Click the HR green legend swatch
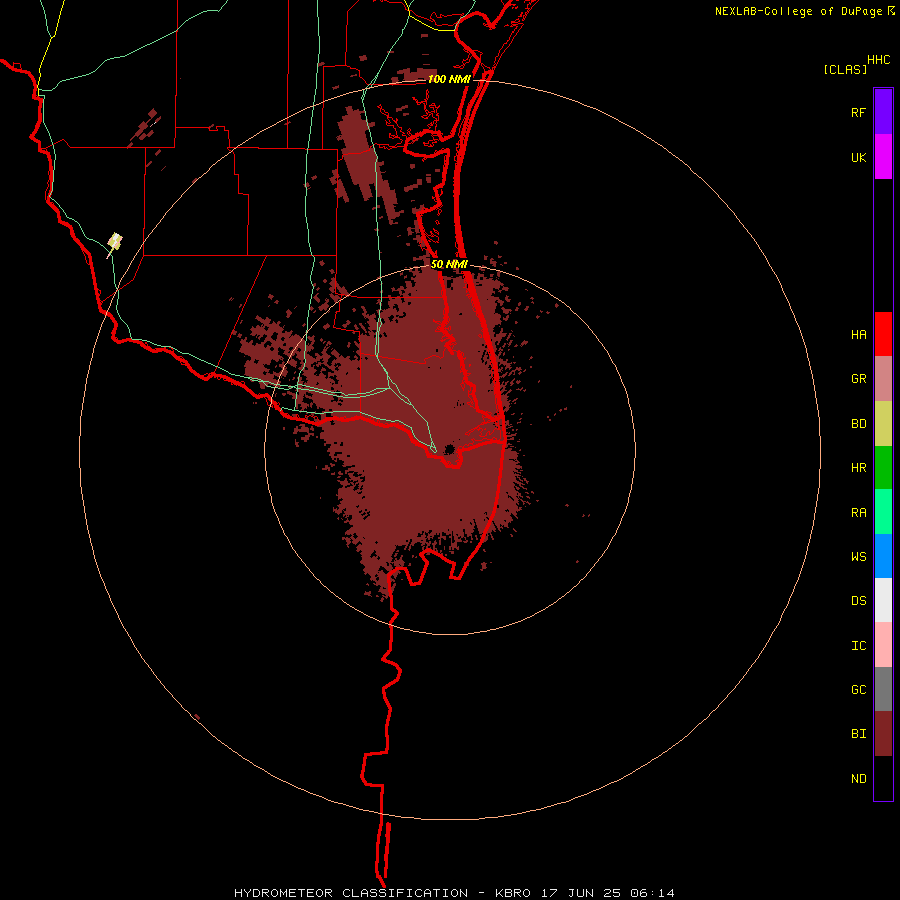Viewport: 900px width, 900px height. pos(883,468)
